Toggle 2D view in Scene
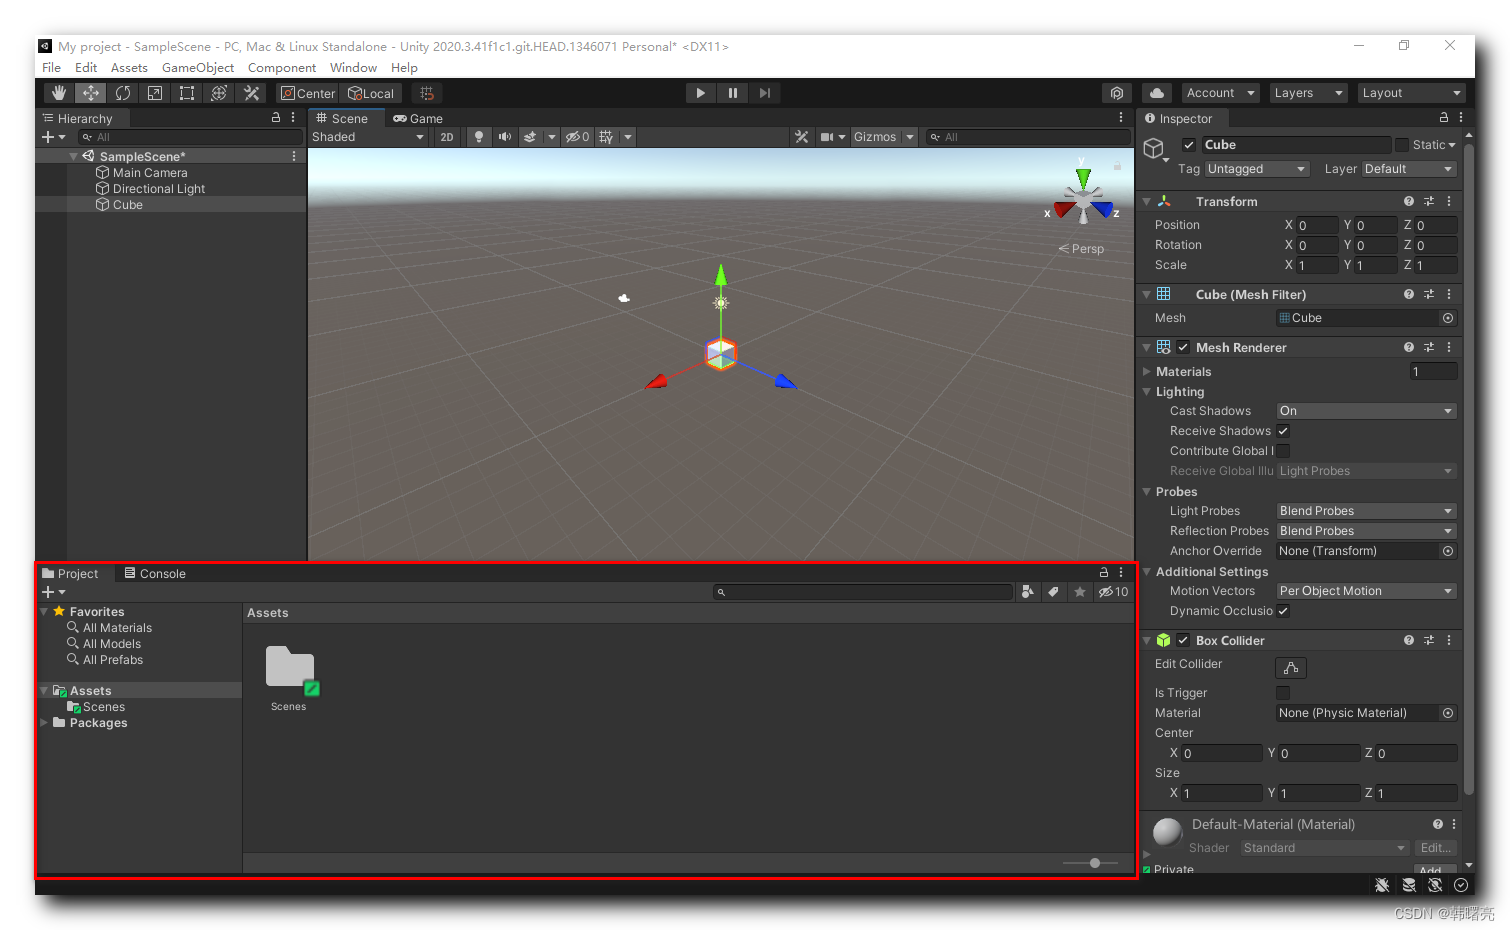This screenshot has height=930, width=1510. [x=447, y=137]
